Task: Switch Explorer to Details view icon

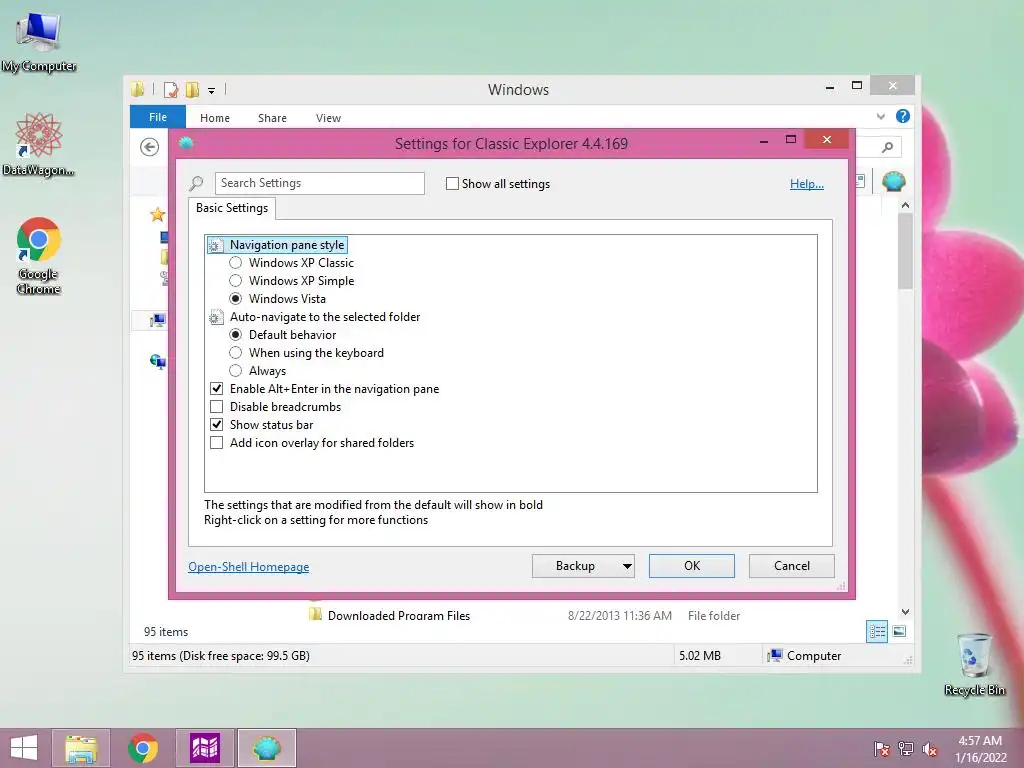Action: [x=876, y=632]
